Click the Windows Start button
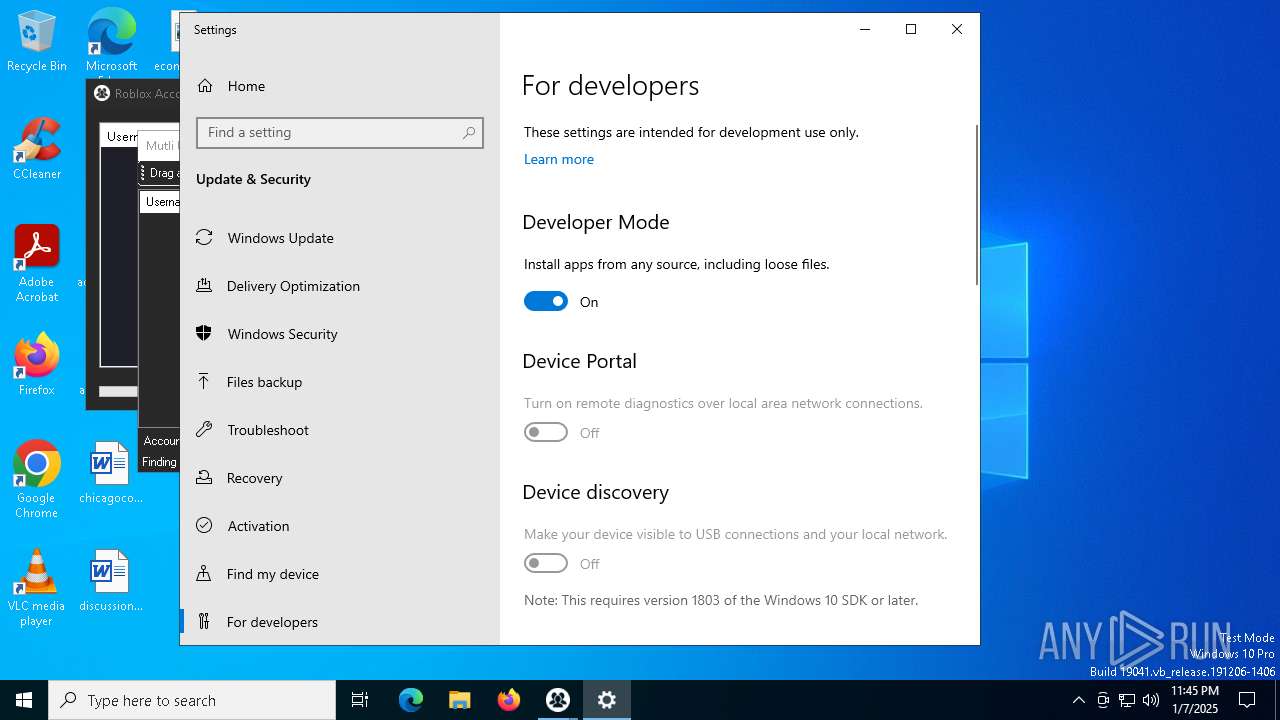1280x720 pixels. [x=24, y=700]
